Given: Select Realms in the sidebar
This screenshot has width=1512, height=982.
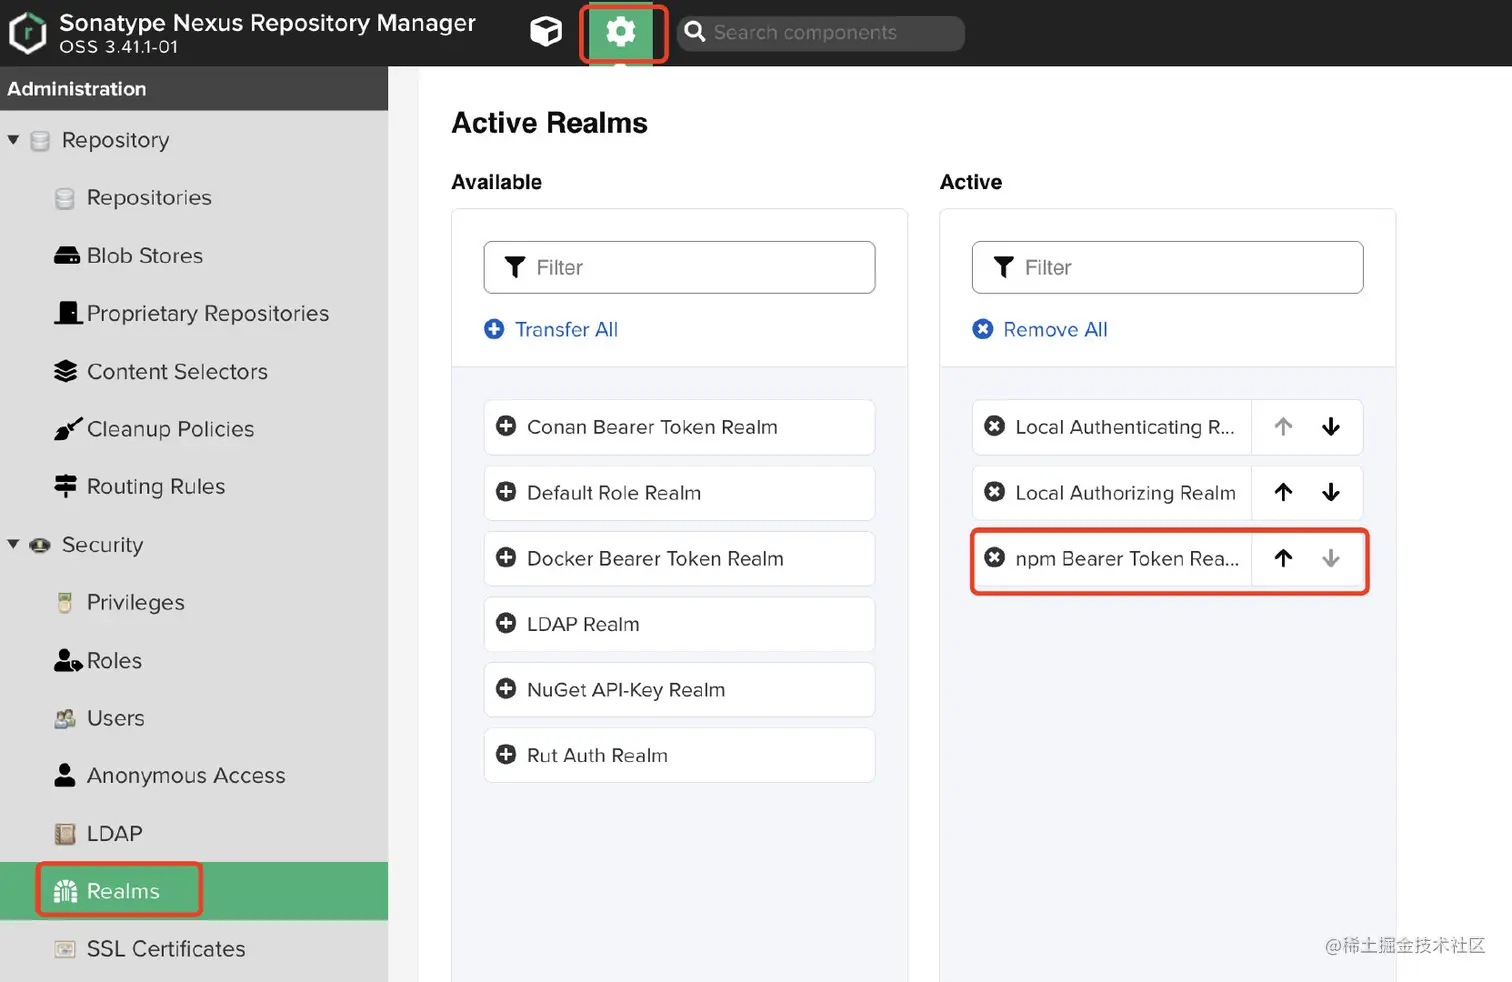Looking at the screenshot, I should pyautogui.click(x=122, y=891).
